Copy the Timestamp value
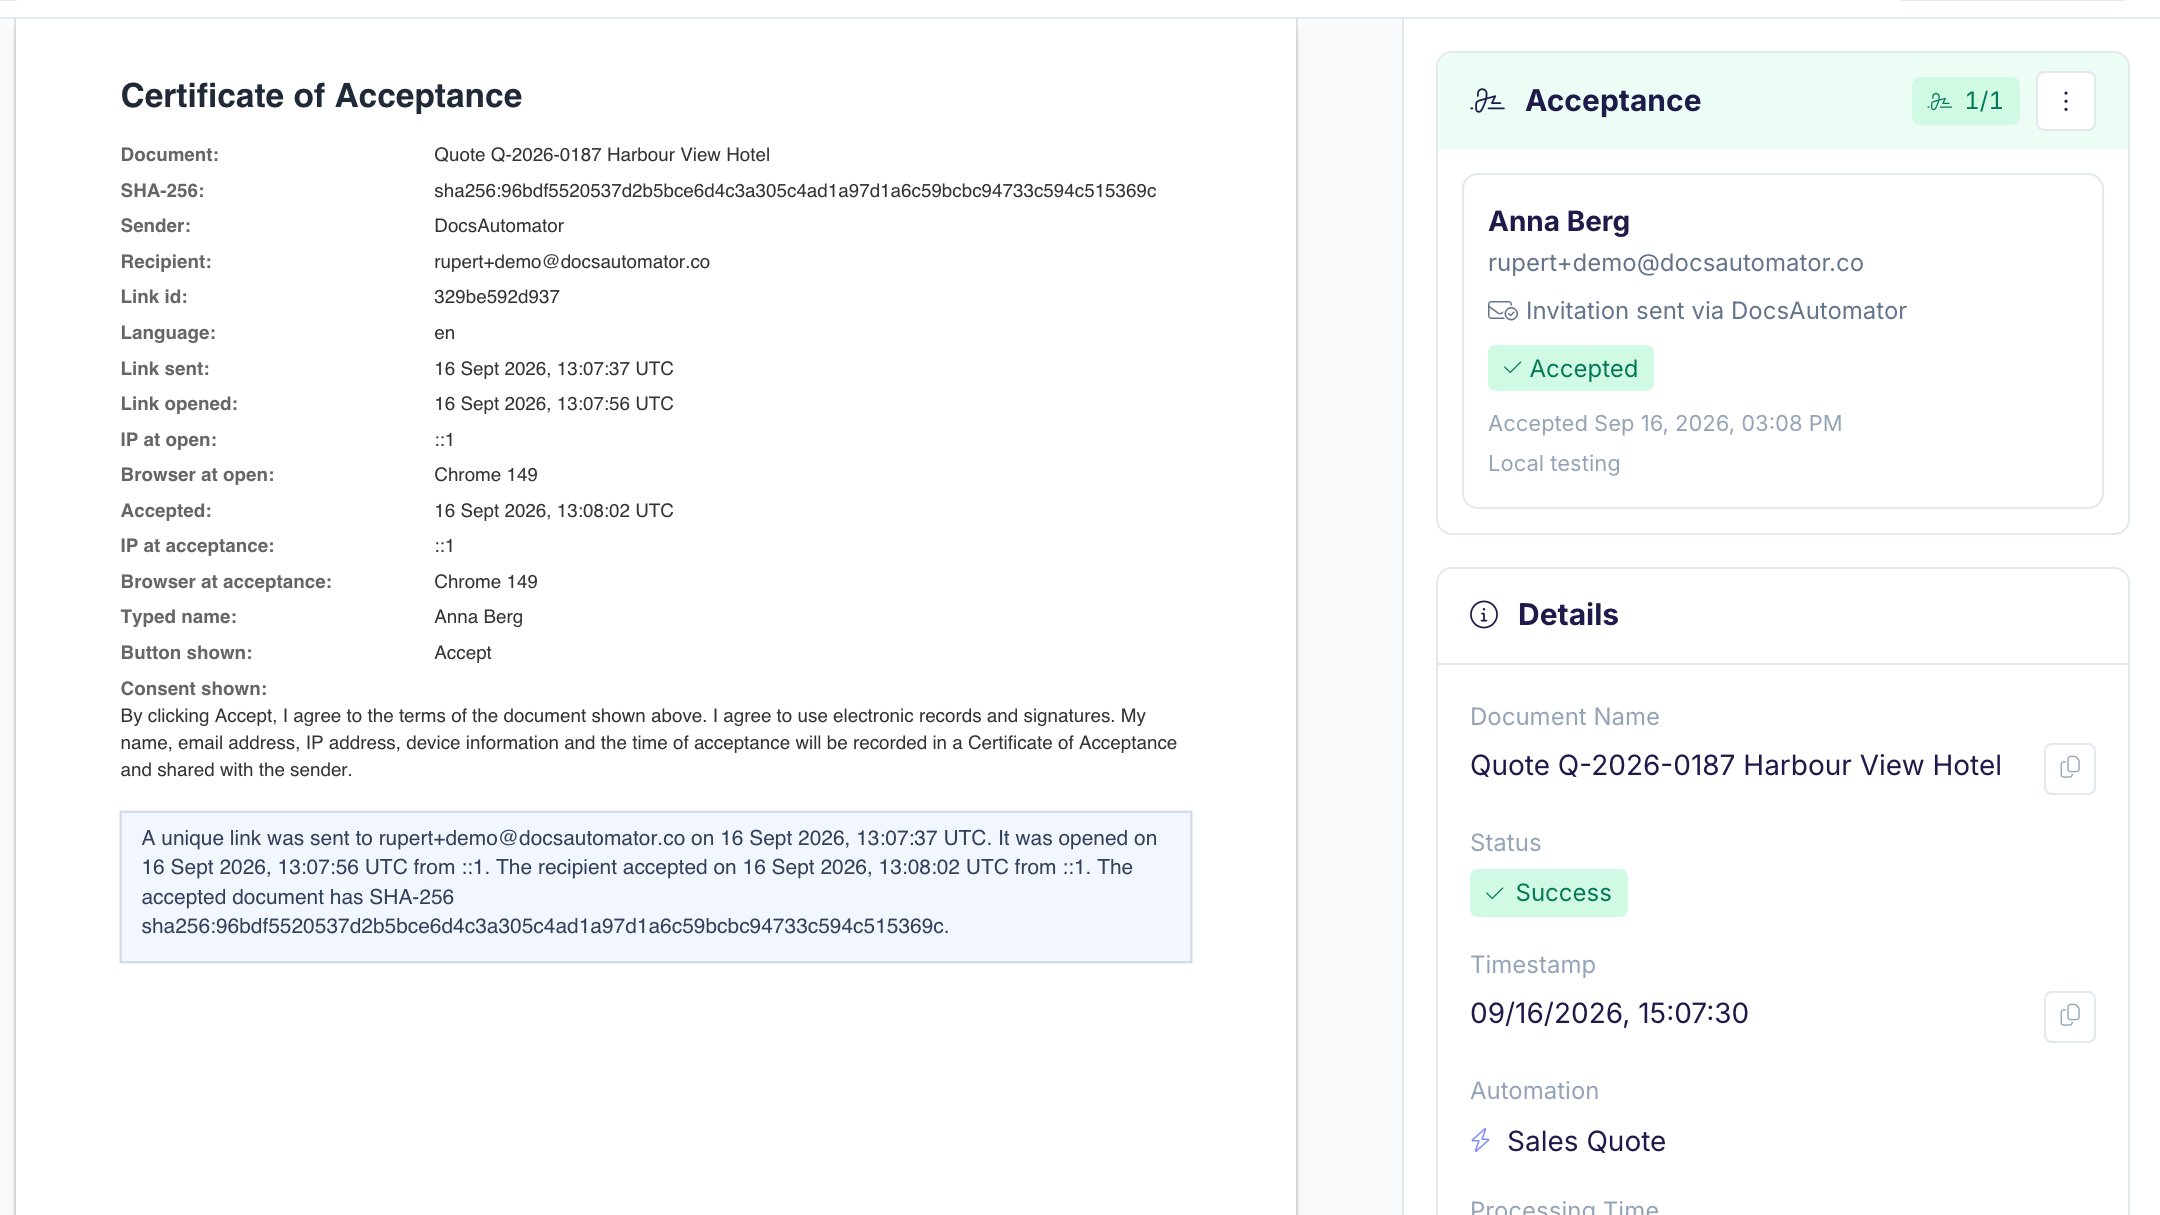Image resolution: width=2160 pixels, height=1215 pixels. pyautogui.click(x=2069, y=1016)
